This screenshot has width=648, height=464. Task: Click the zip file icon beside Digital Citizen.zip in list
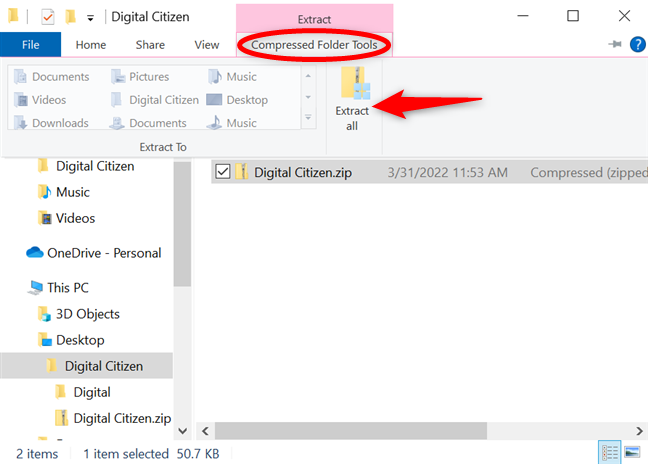242,171
